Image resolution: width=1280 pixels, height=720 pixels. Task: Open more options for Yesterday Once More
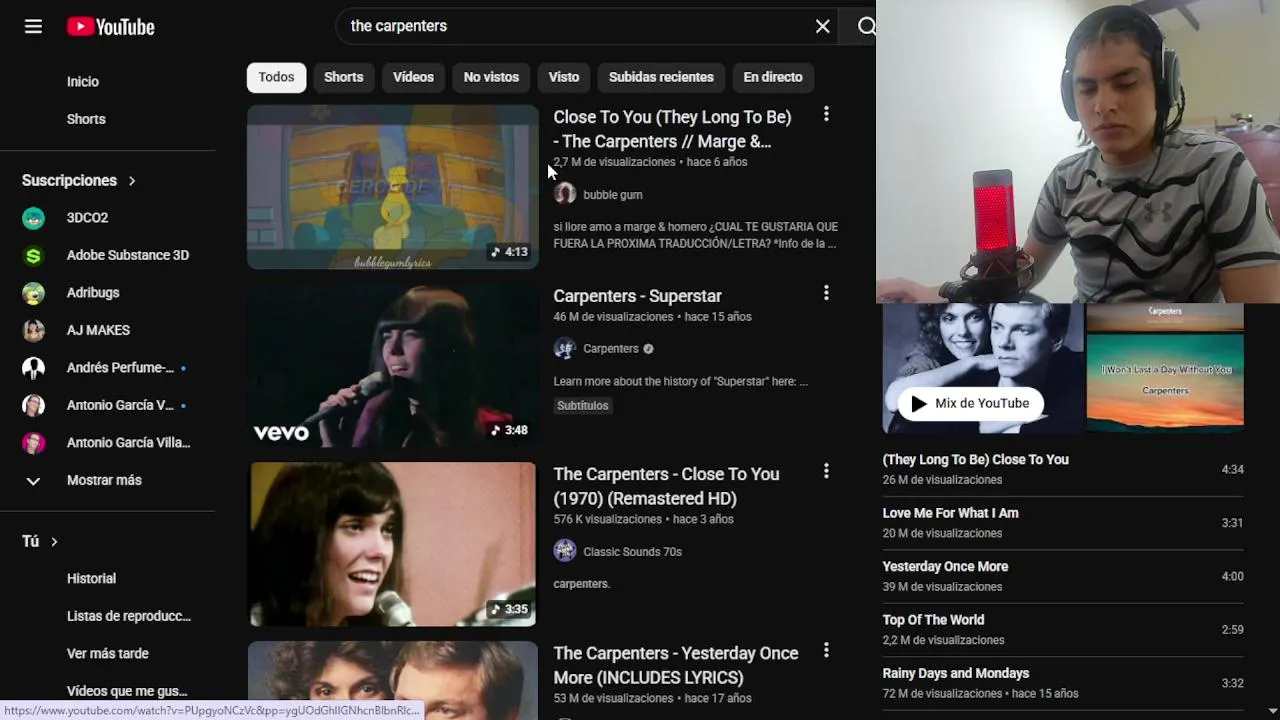click(826, 650)
